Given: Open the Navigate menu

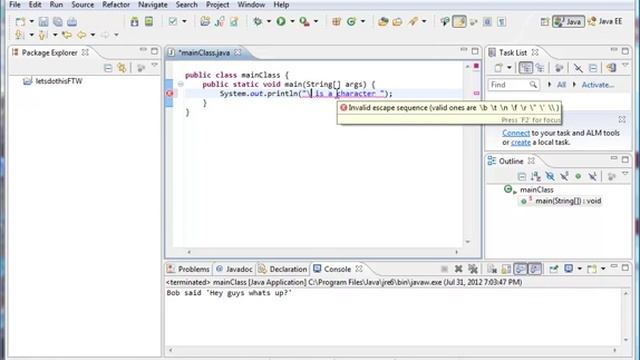Looking at the screenshot, I should (153, 5).
